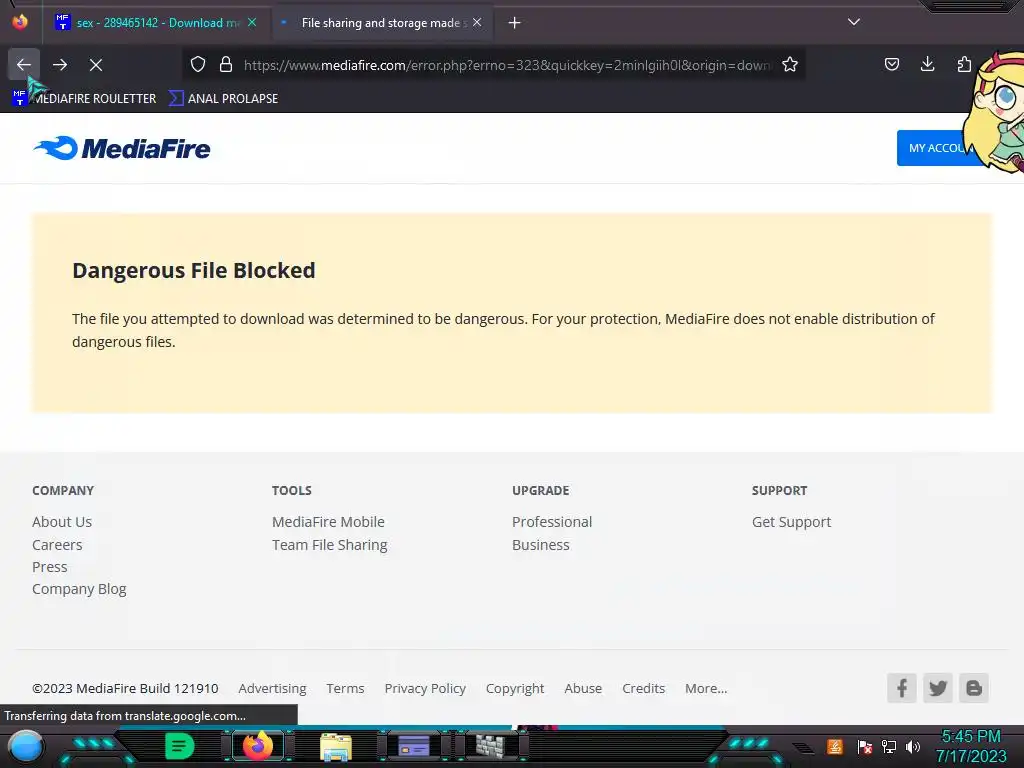Open the Get Support link
The height and width of the screenshot is (768, 1024).
pos(792,522)
